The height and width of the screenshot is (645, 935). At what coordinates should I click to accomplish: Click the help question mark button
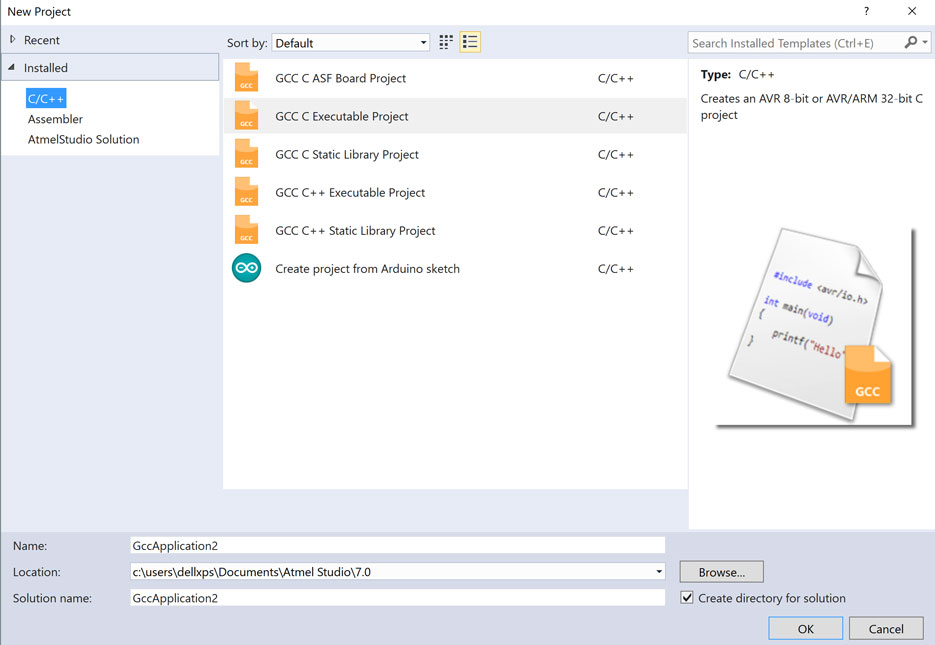[866, 11]
